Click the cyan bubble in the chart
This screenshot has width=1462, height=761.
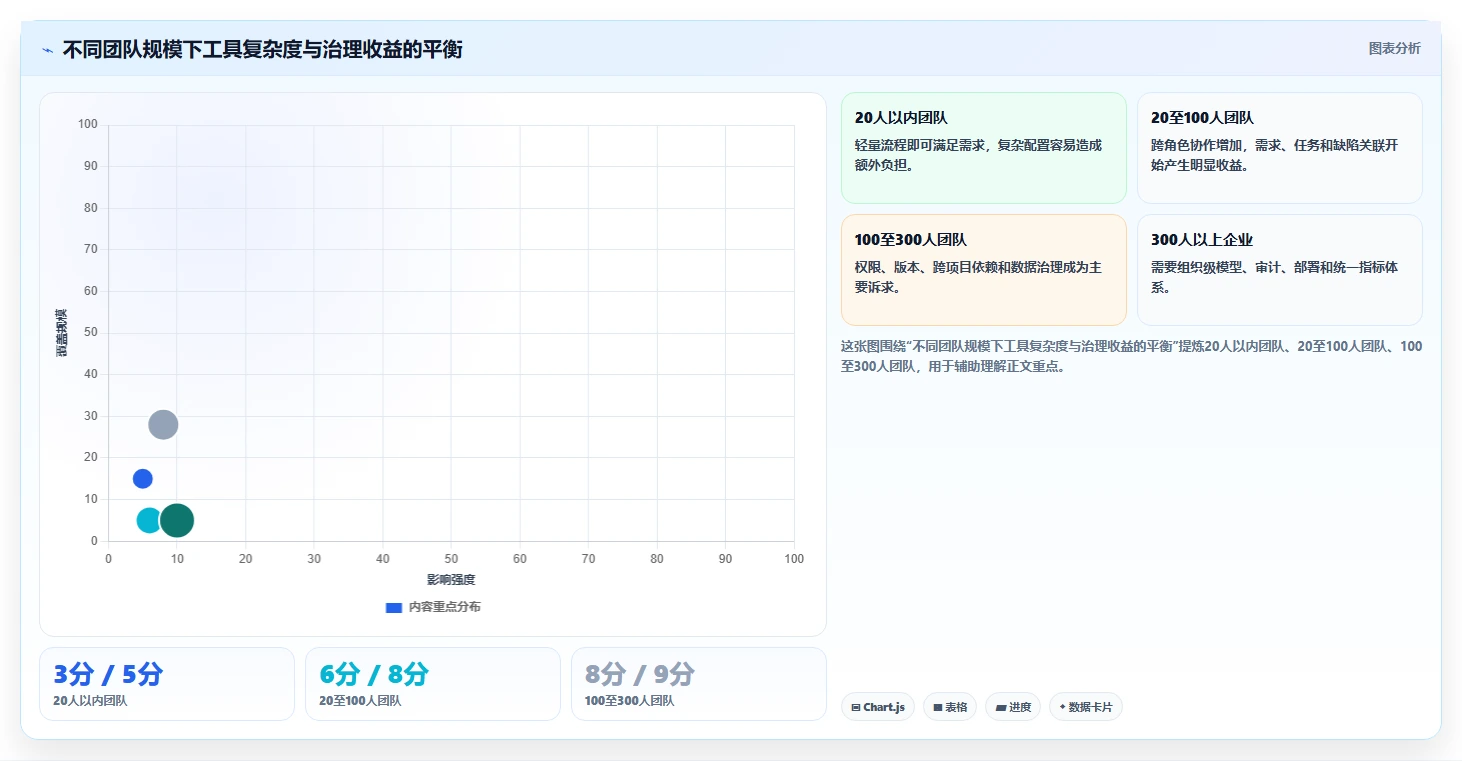149,520
